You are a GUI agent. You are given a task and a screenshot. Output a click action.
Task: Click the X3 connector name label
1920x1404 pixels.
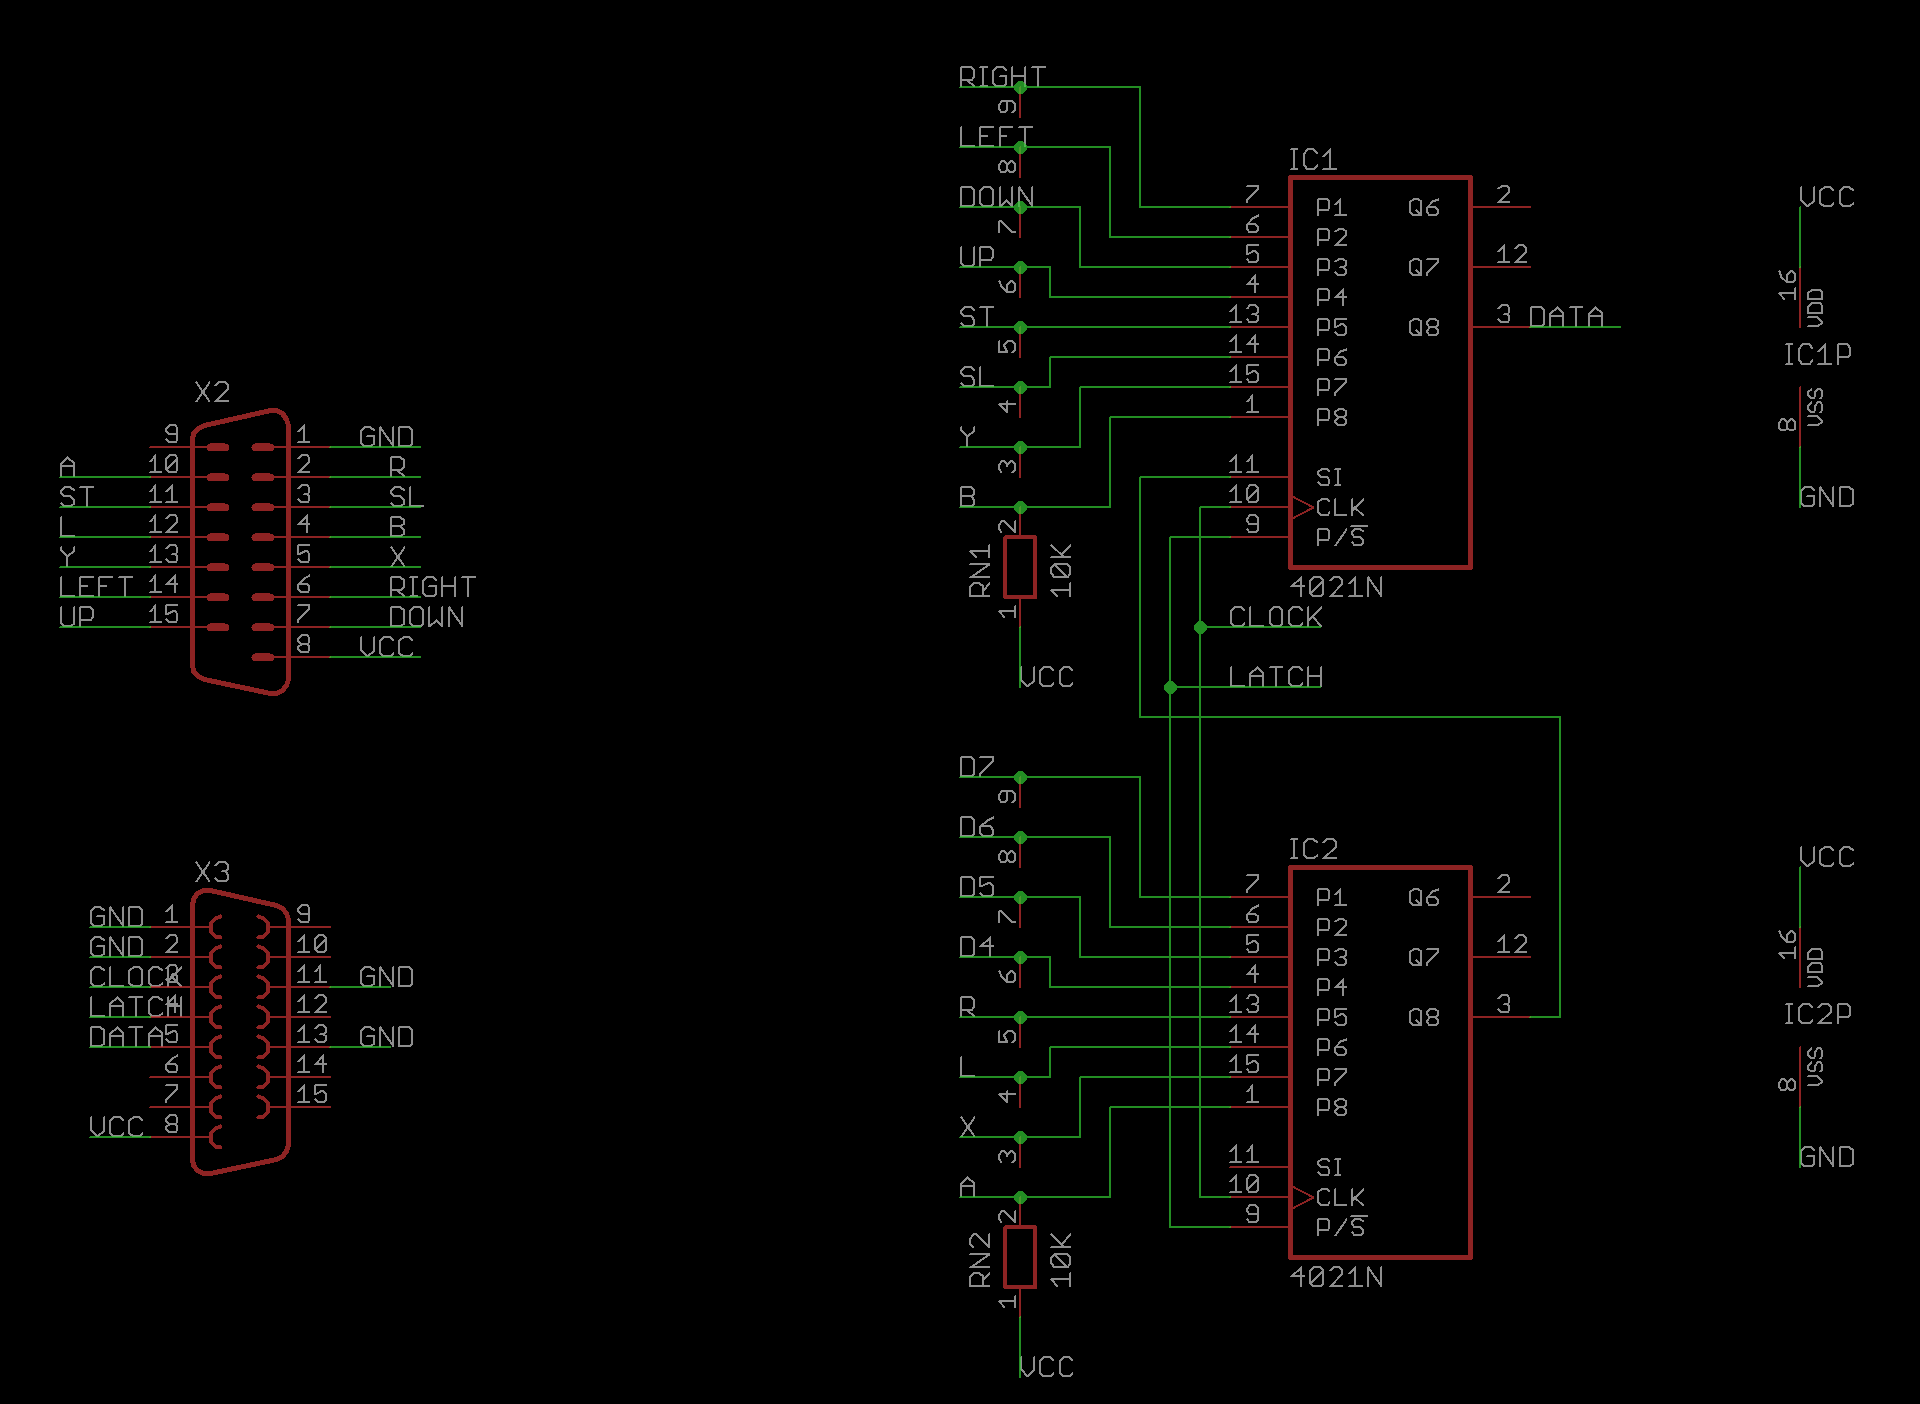point(212,872)
